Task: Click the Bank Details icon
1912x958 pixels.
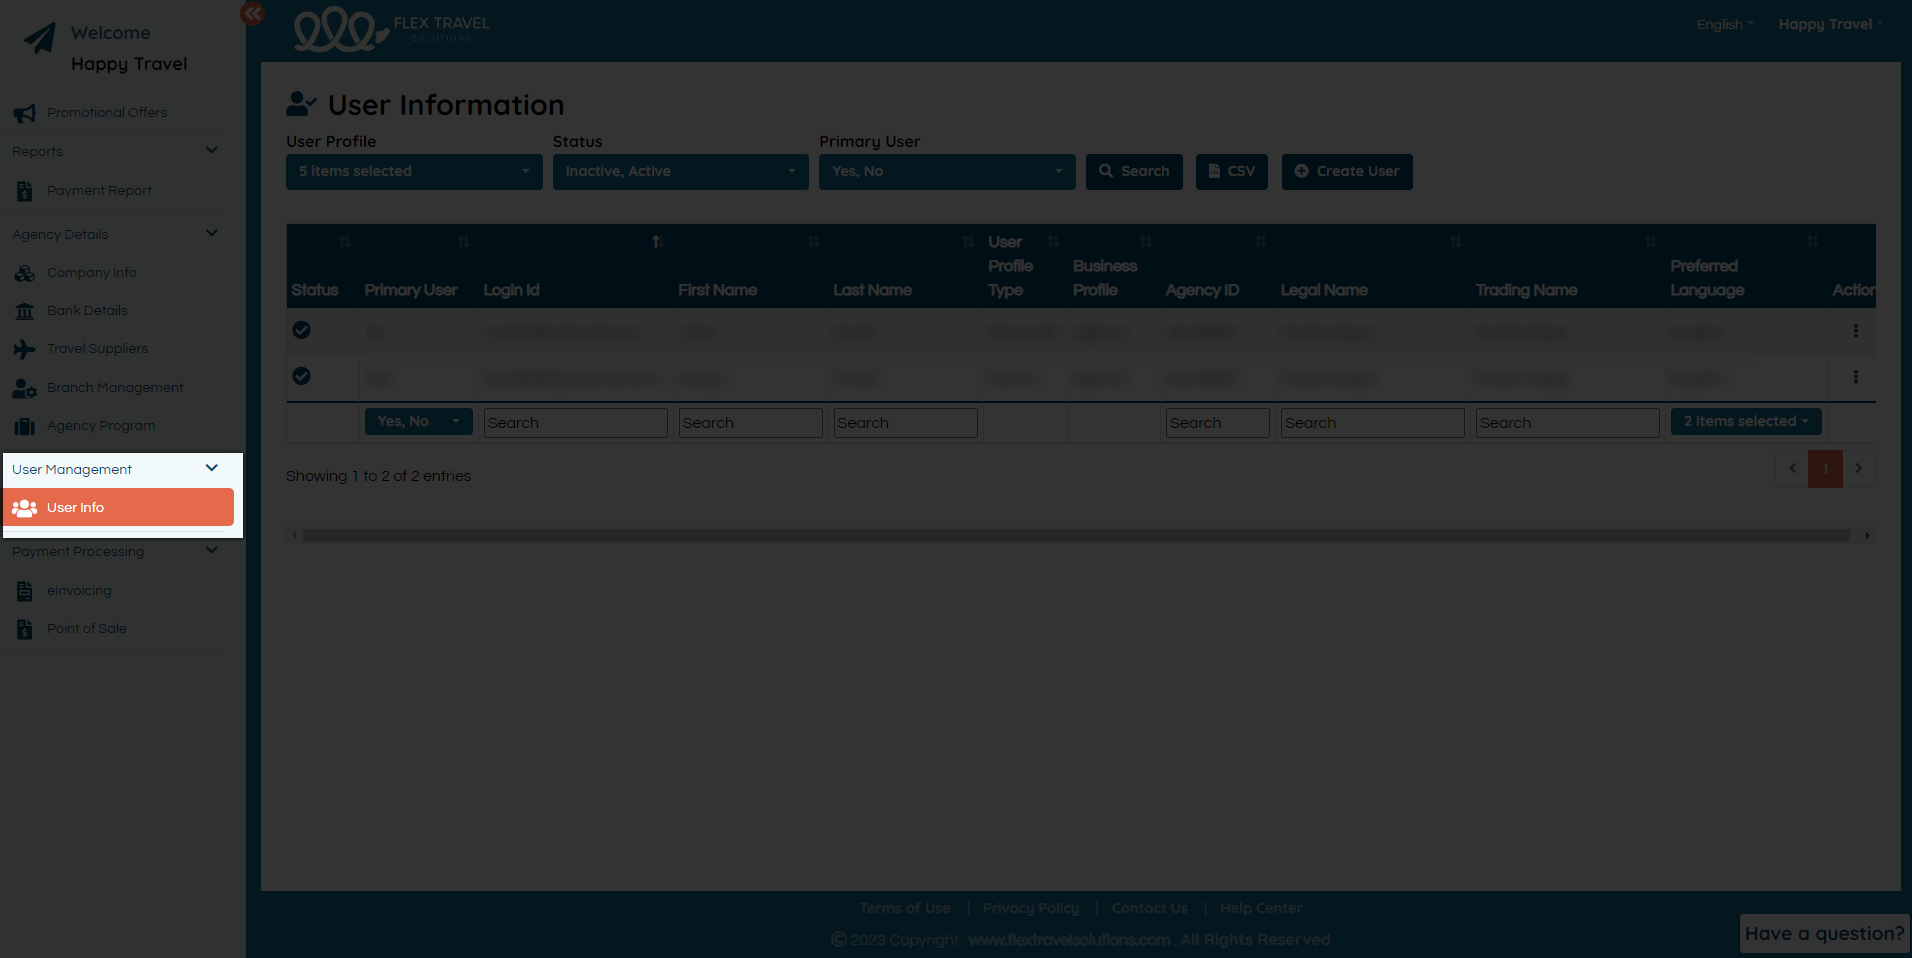Action: (24, 310)
